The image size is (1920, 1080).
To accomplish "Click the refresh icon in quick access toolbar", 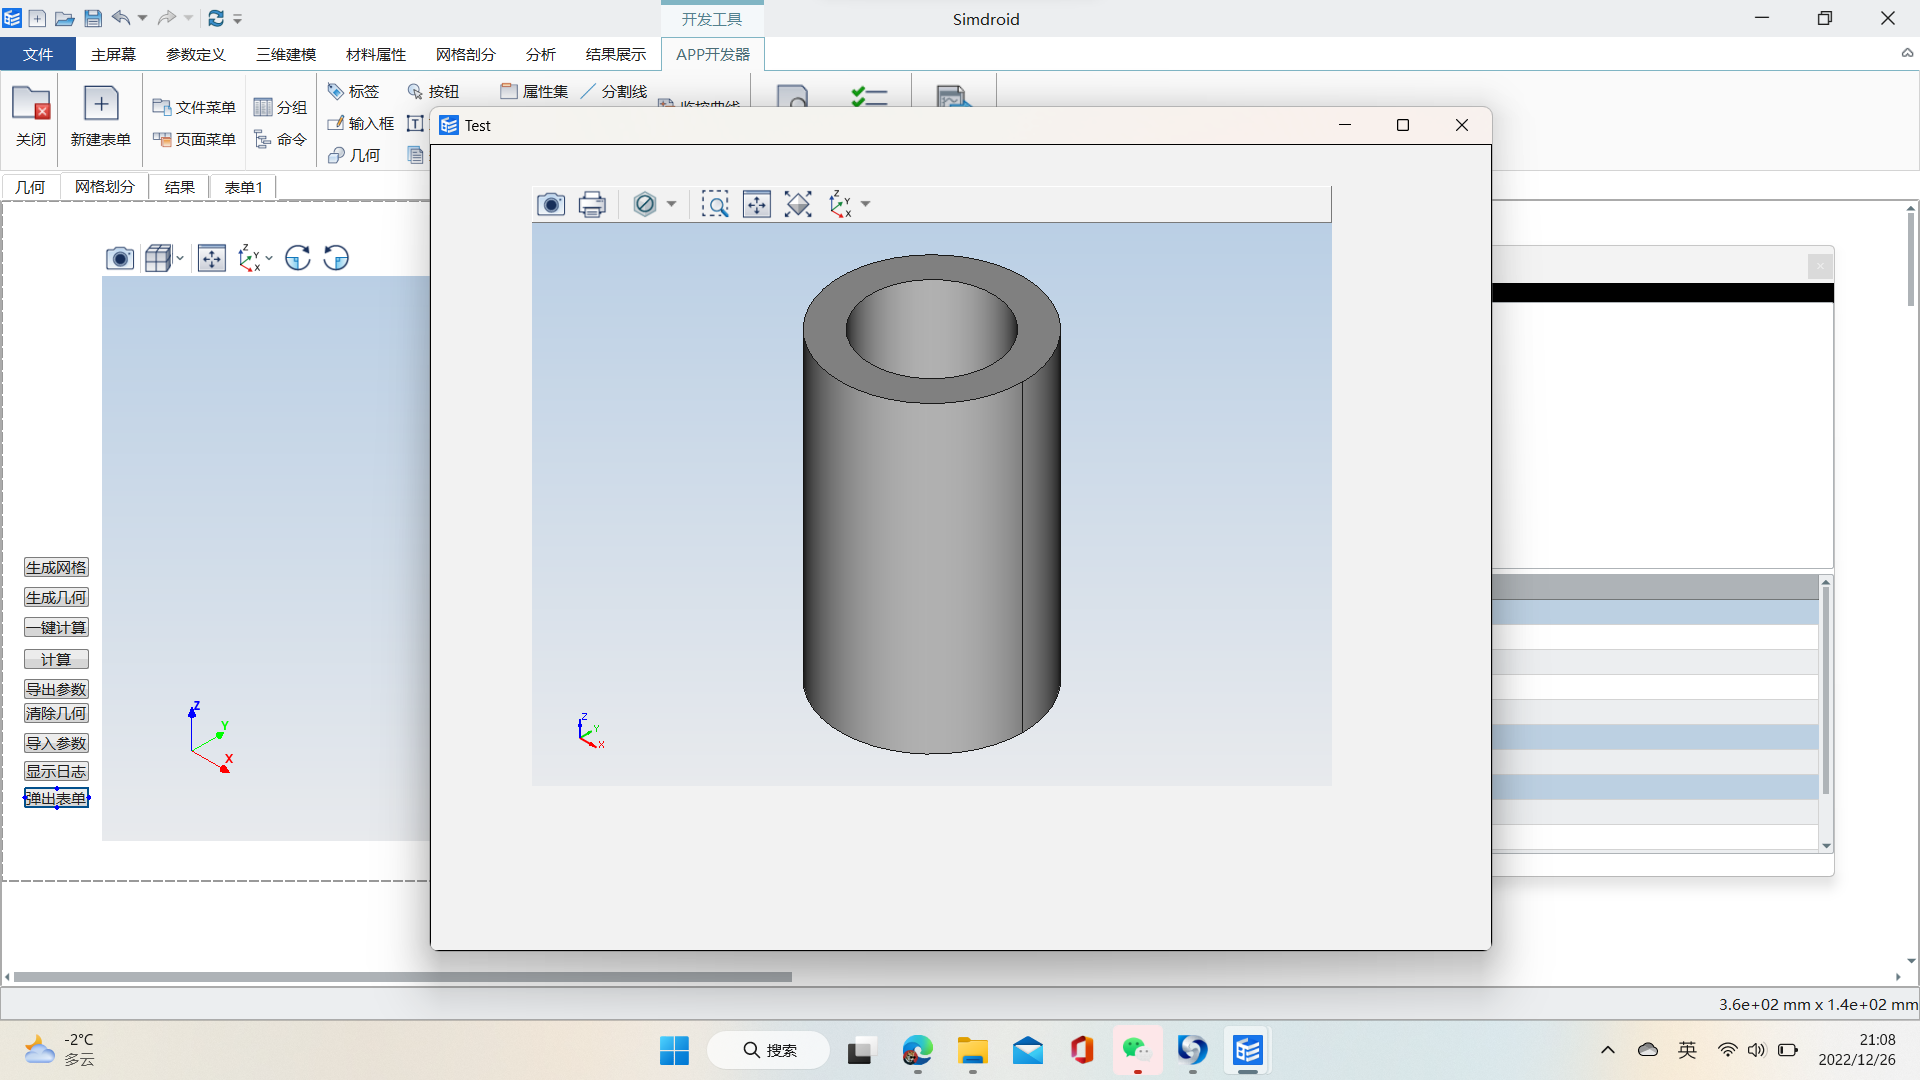I will [216, 18].
